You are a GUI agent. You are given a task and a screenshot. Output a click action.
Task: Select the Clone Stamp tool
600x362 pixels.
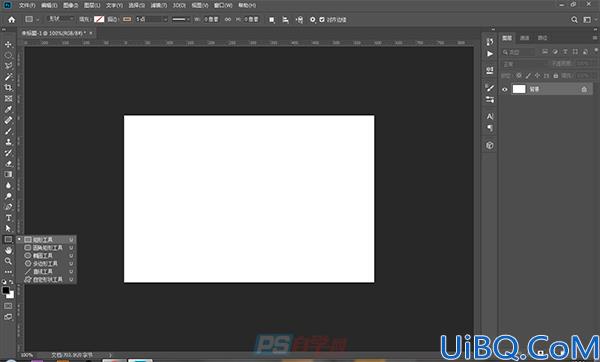(8, 142)
